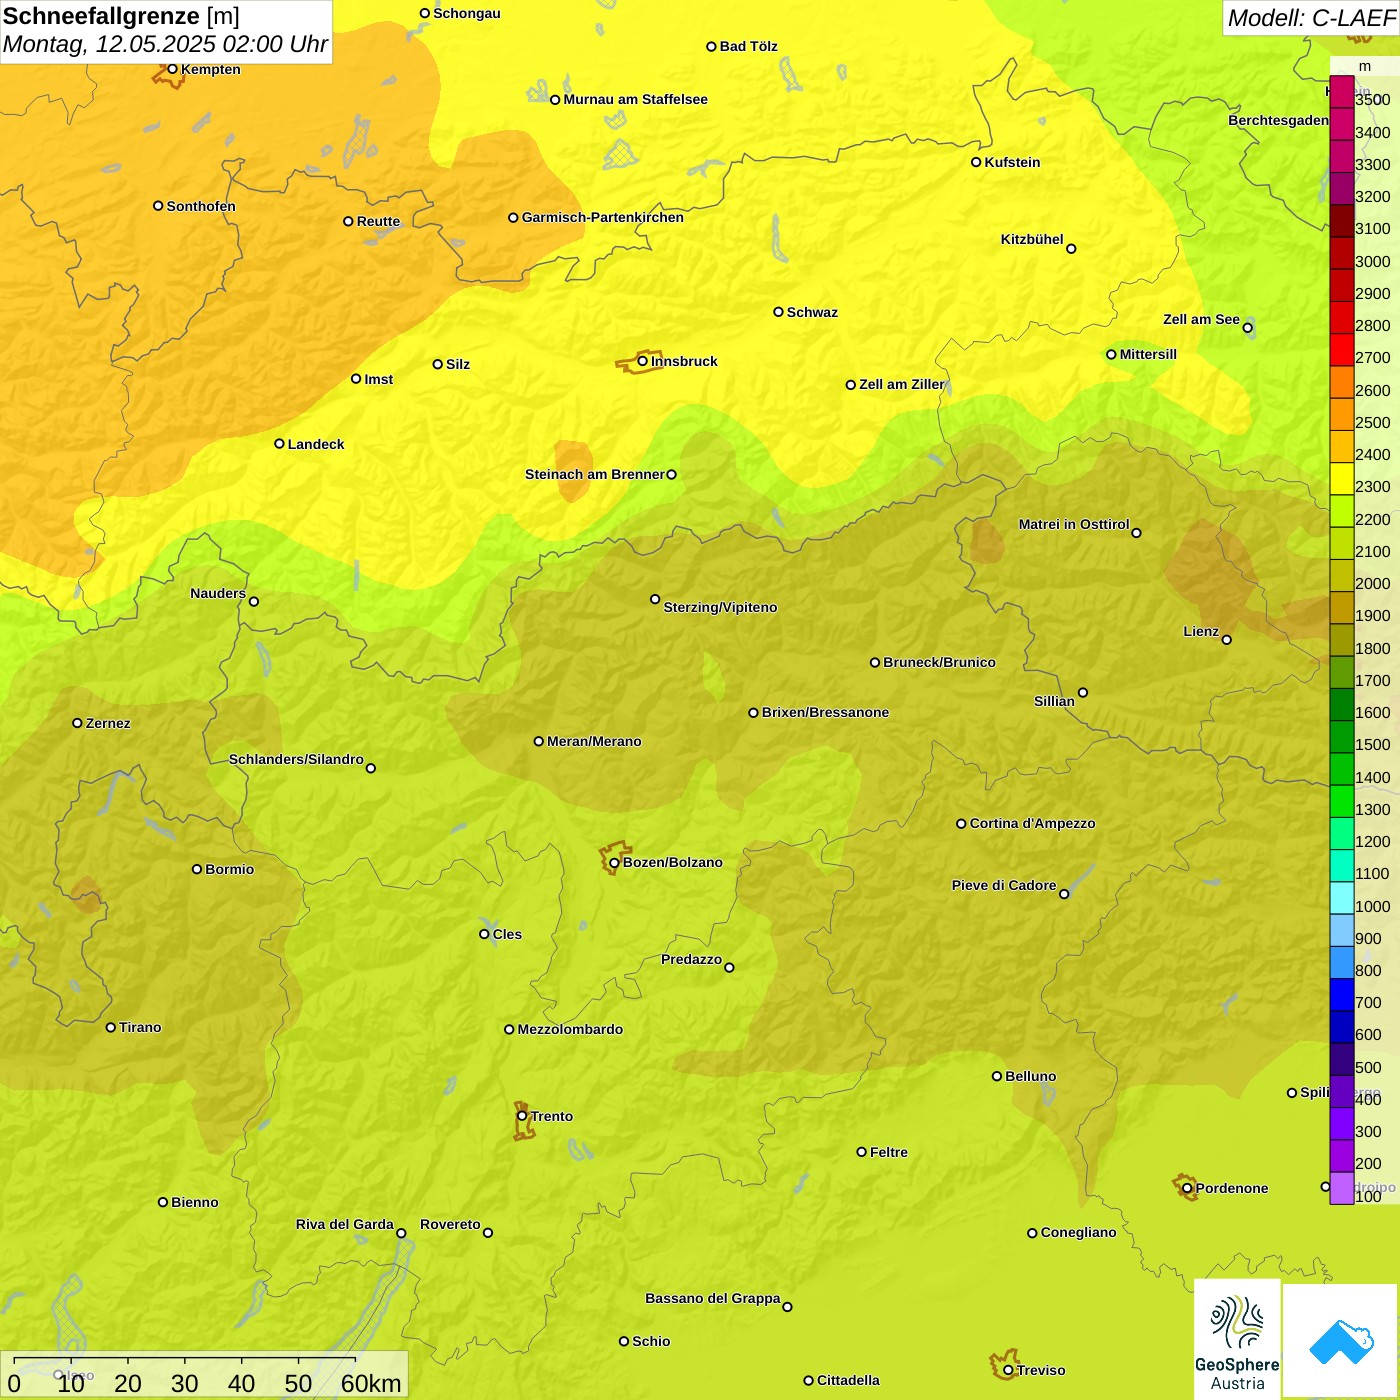Viewport: 1400px width, 1400px height.
Task: Click the GeoSphere Austria logo
Action: pyautogui.click(x=1237, y=1340)
